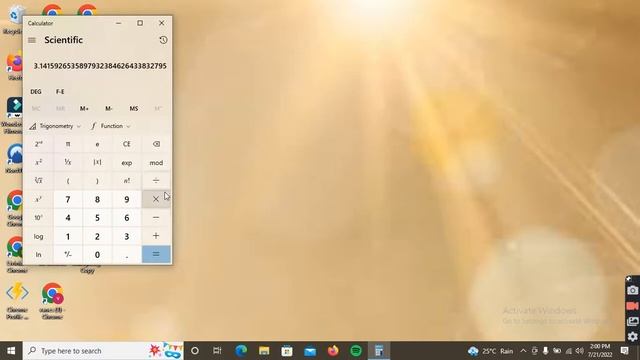Viewport: 640px width, 360px height.
Task: Click the mod key
Action: pyautogui.click(x=156, y=162)
